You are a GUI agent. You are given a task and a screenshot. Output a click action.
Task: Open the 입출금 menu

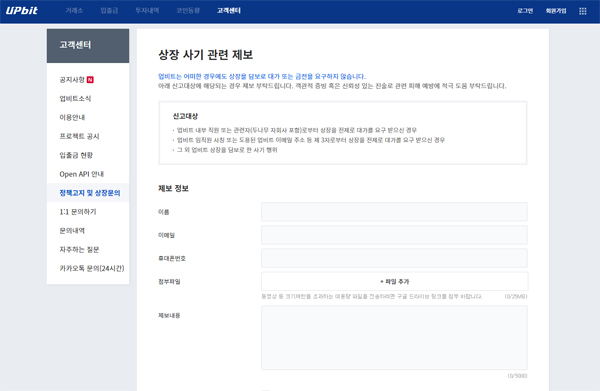click(109, 11)
